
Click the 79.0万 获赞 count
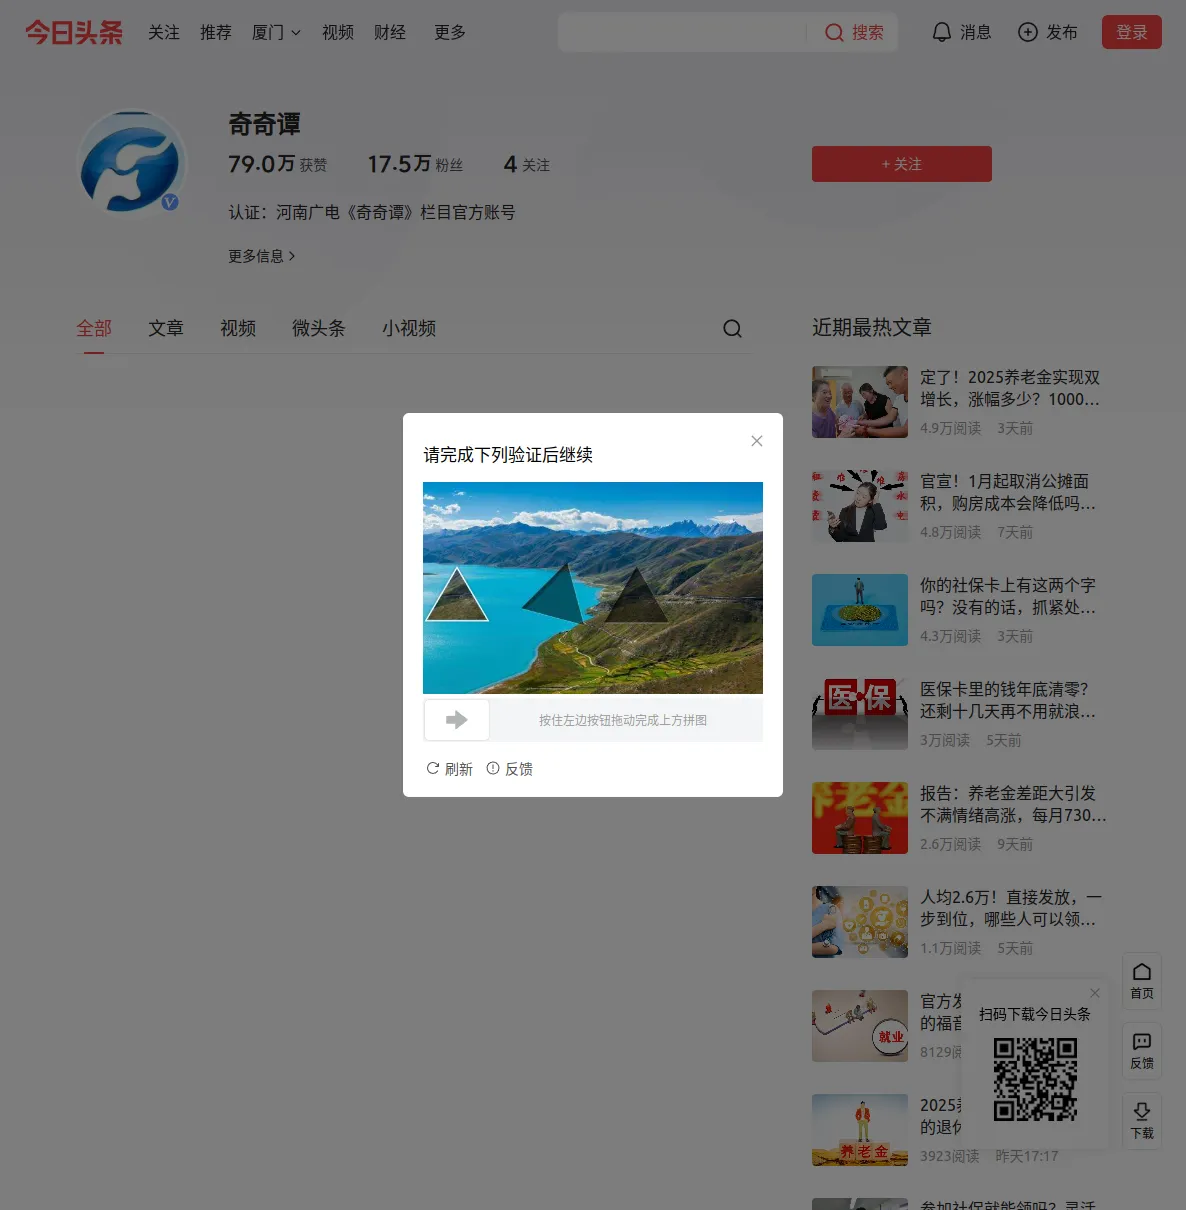tap(278, 164)
